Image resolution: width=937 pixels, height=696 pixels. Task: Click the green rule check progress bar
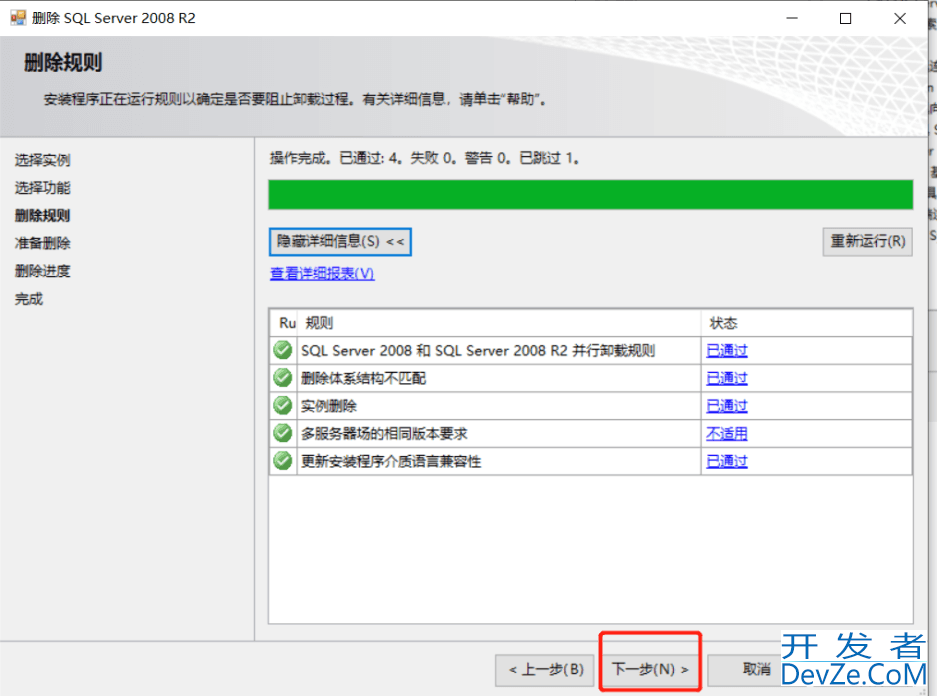(590, 195)
